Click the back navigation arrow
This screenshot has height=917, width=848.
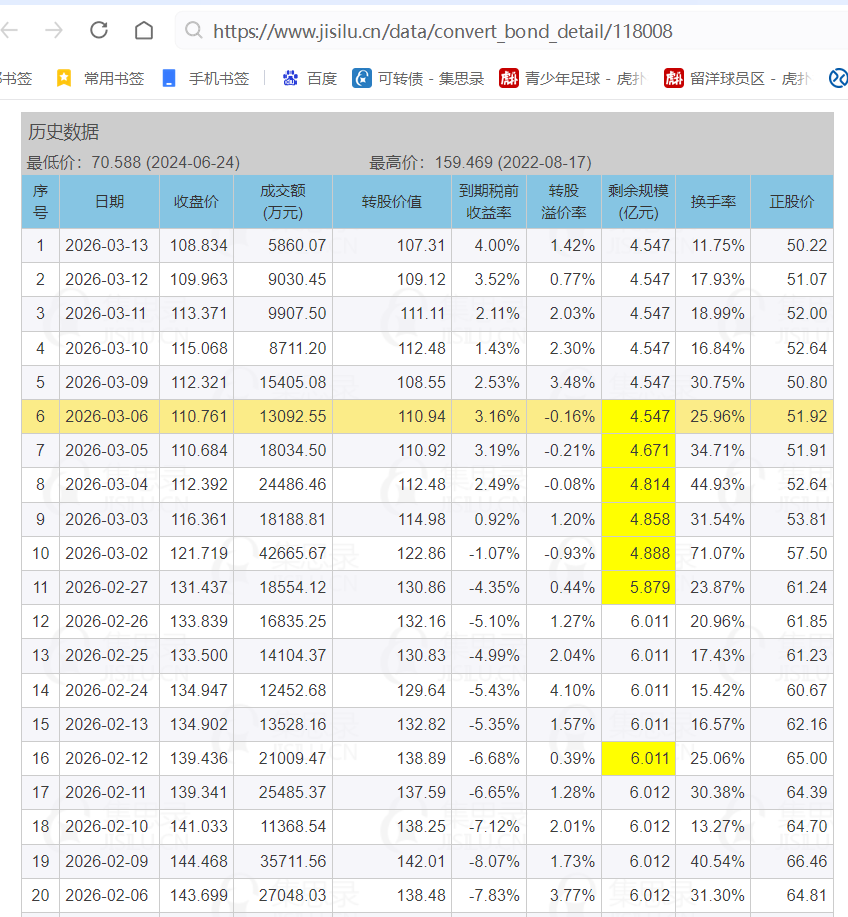click(x=10, y=31)
